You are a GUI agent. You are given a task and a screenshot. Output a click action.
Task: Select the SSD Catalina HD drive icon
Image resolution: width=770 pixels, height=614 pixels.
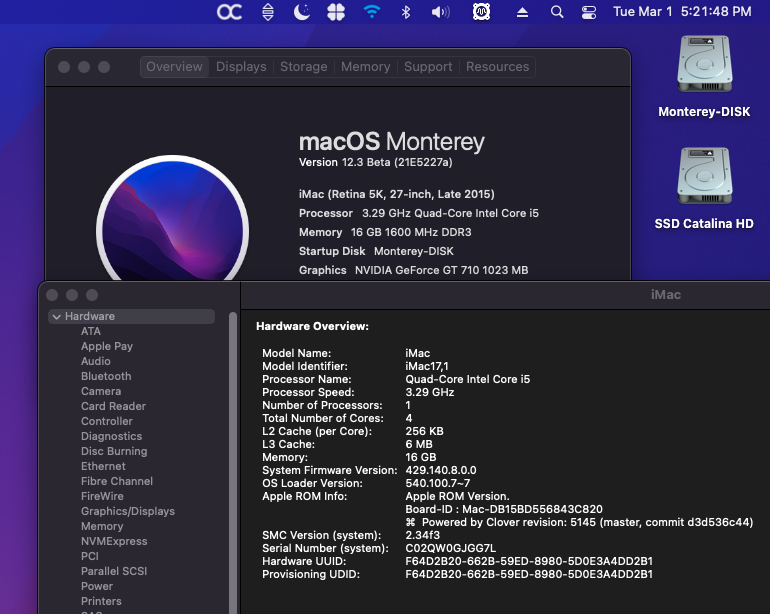coord(705,176)
